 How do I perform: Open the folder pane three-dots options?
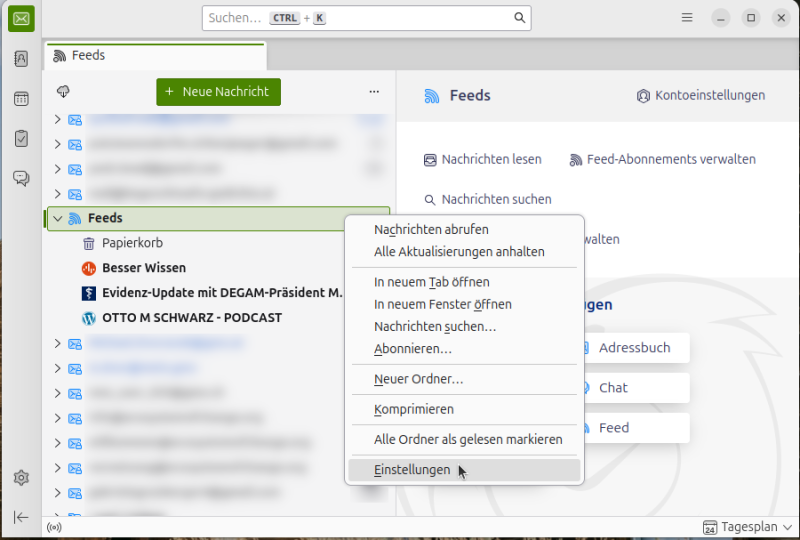374,92
